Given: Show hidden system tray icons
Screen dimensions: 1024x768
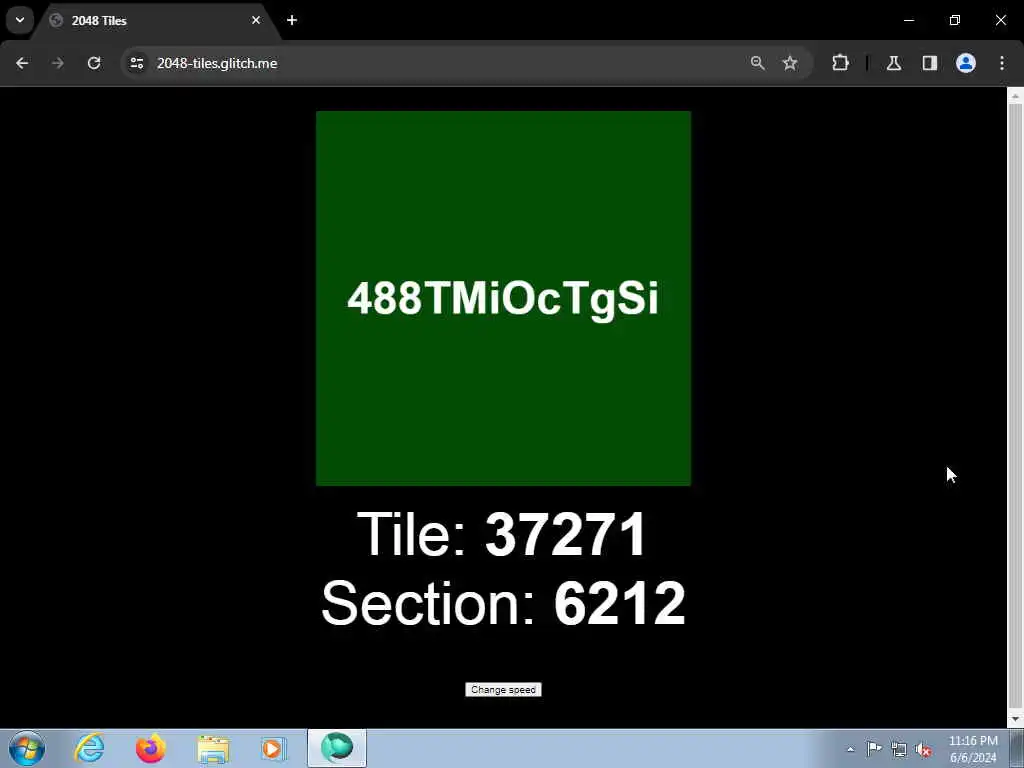Looking at the screenshot, I should [850, 749].
